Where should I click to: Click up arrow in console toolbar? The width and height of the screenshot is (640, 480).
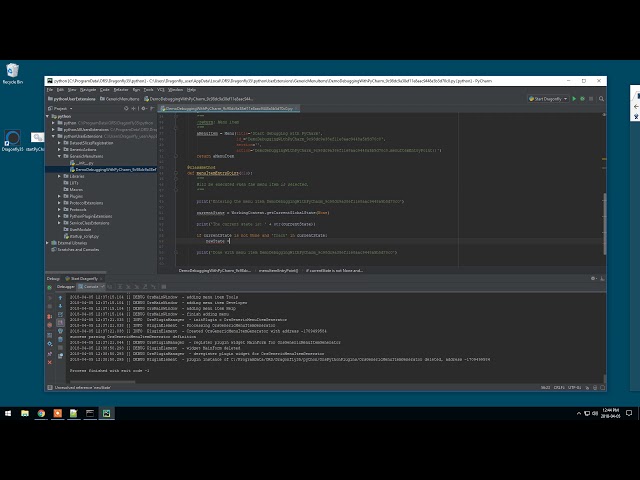(60, 298)
